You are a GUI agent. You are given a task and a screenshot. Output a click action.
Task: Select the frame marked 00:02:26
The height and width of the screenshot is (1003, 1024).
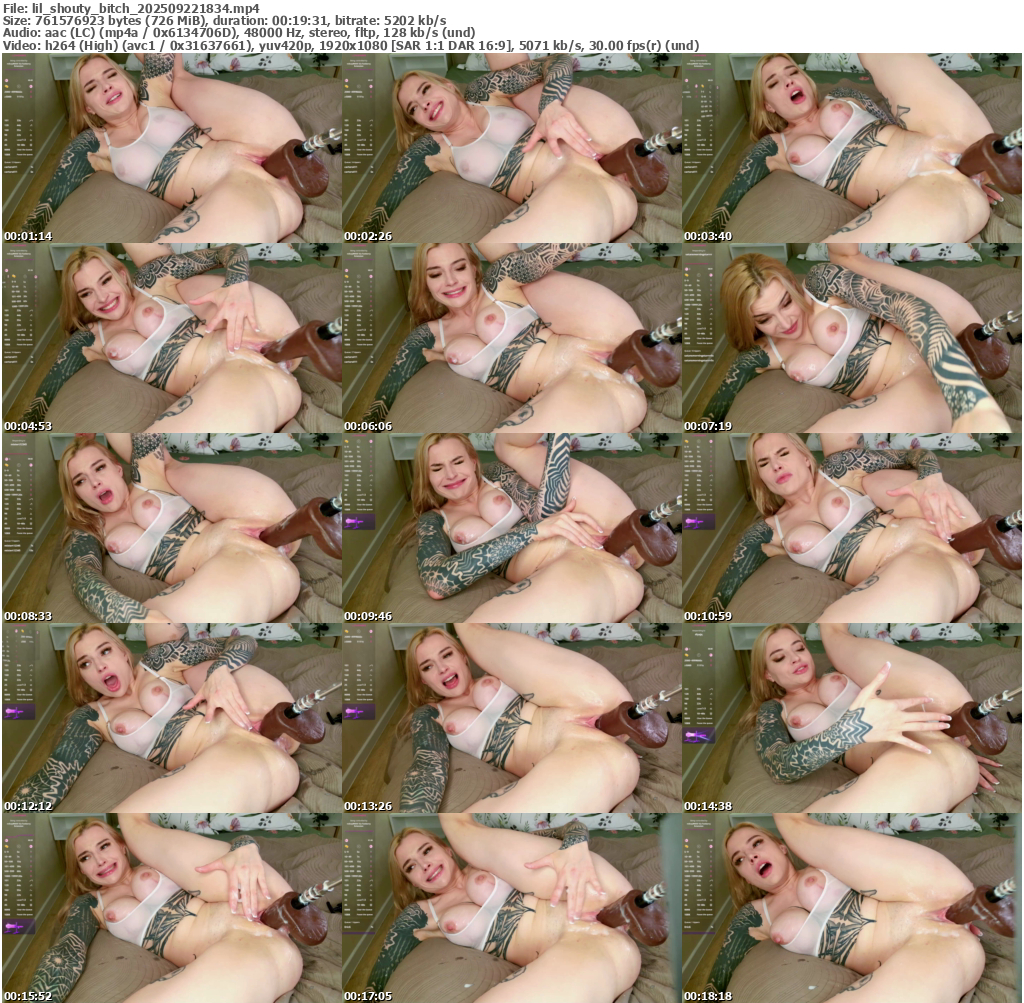pos(512,148)
